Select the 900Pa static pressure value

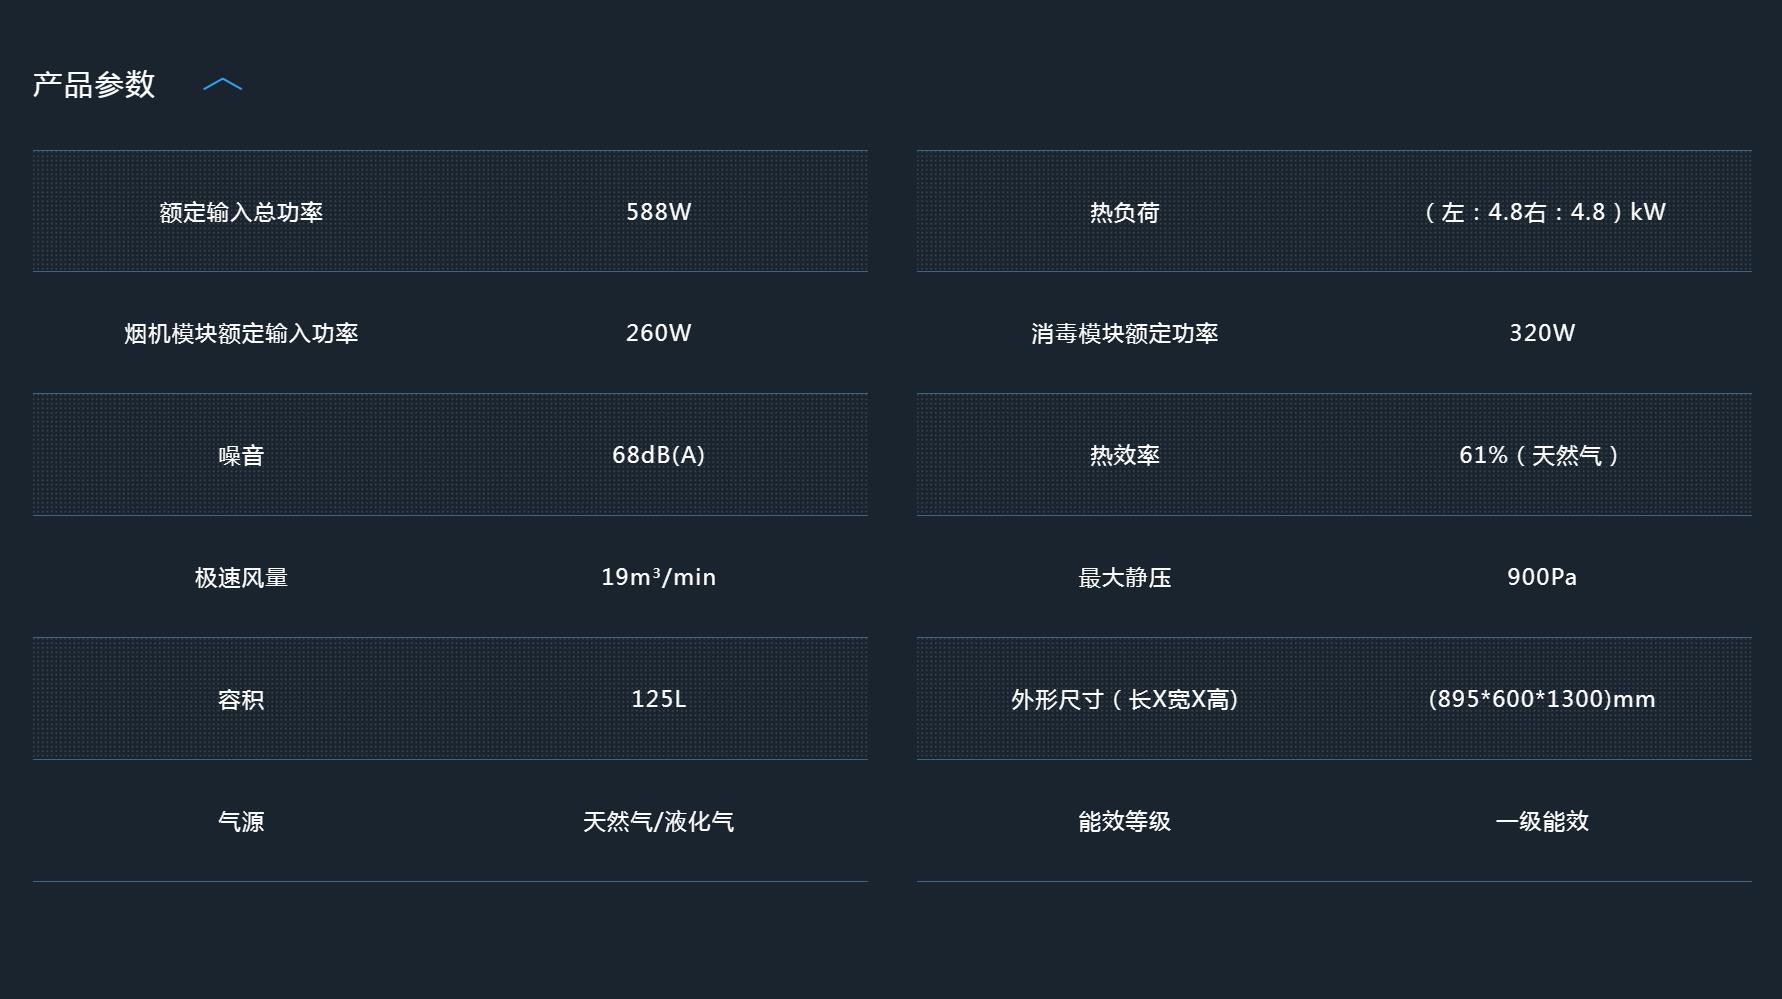click(1541, 577)
